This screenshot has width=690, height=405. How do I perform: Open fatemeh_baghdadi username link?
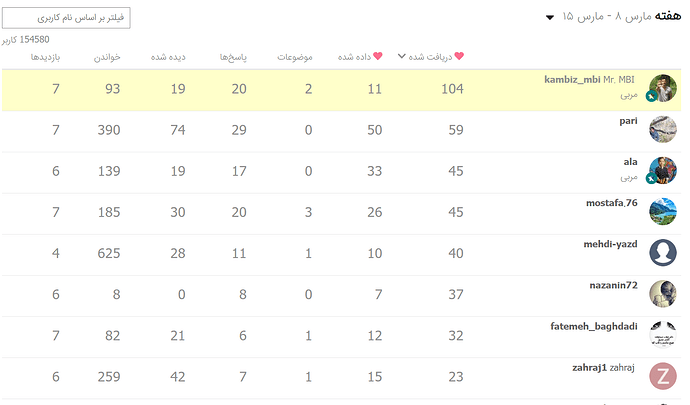pos(594,326)
